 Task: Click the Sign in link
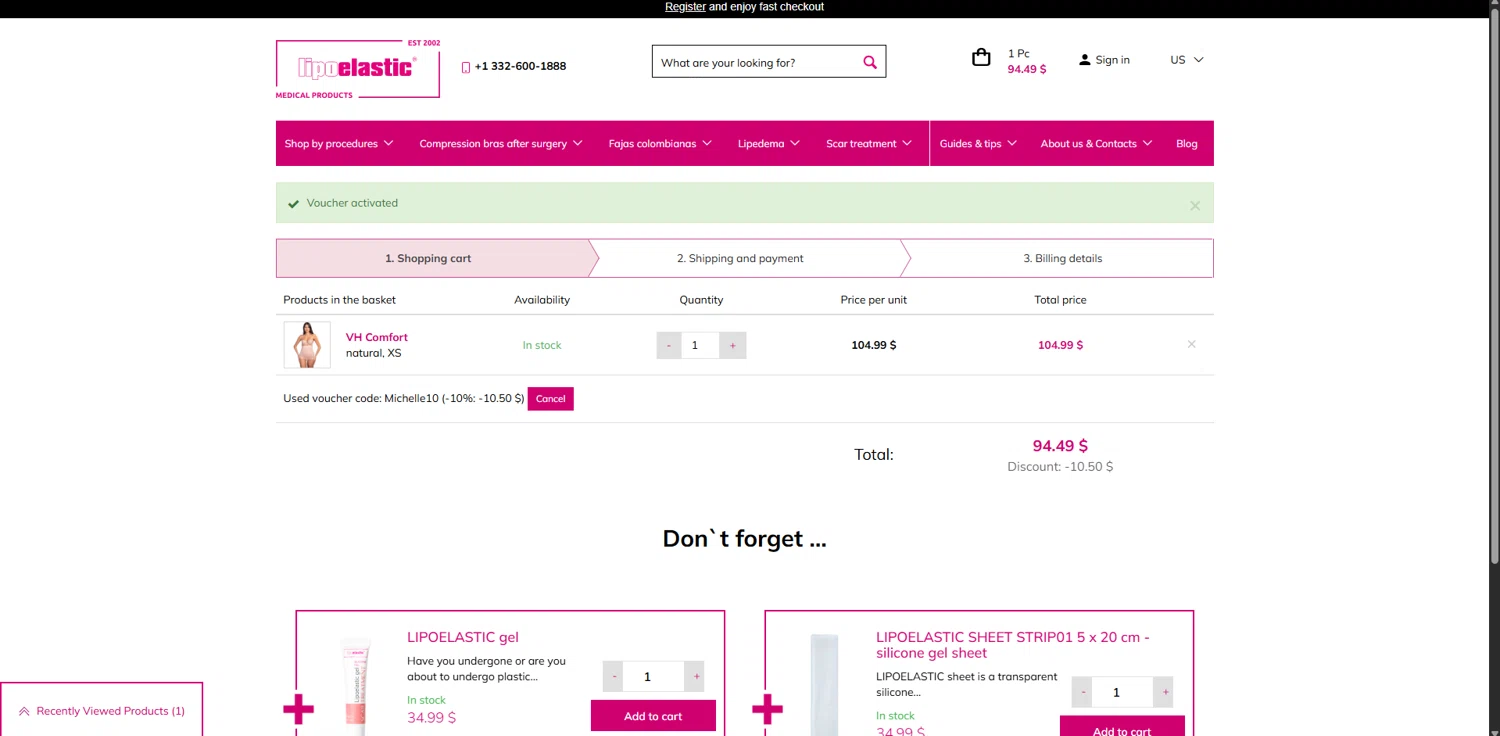point(1112,60)
